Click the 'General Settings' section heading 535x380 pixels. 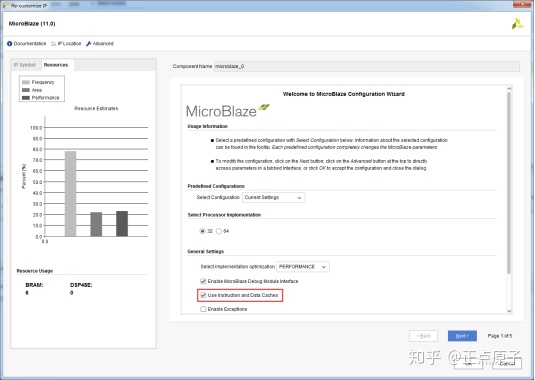point(205,251)
